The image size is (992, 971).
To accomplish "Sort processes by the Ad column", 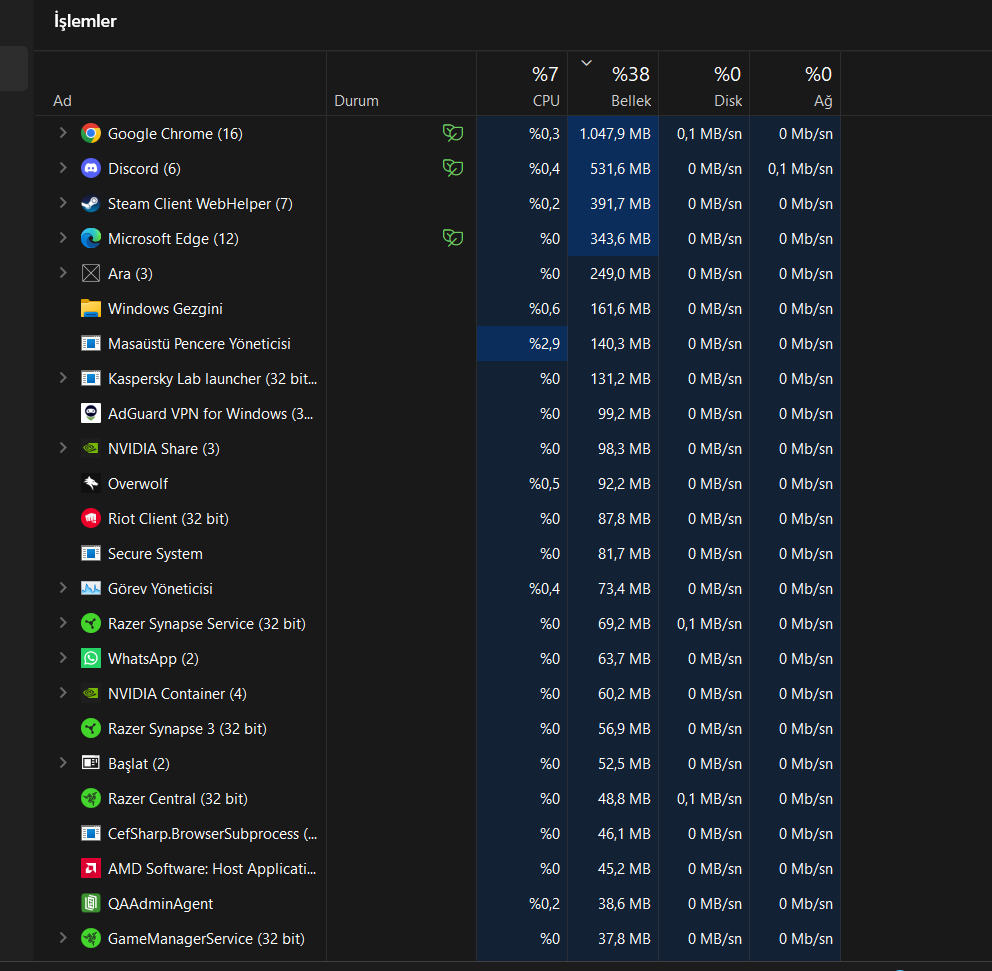I will [x=180, y=83].
